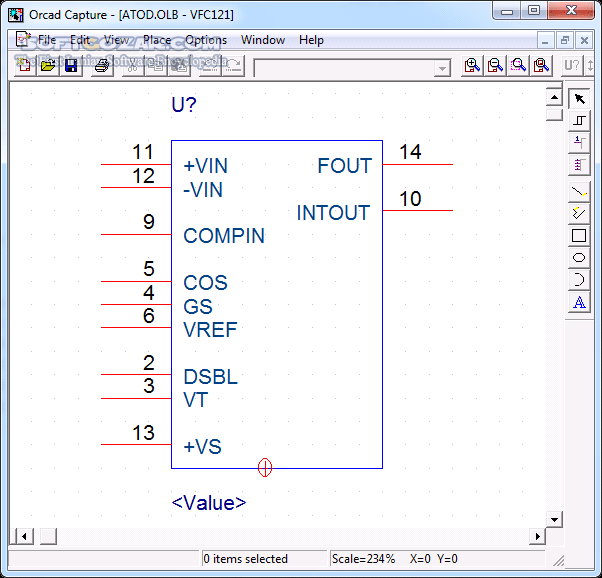Image resolution: width=602 pixels, height=578 pixels.
Task: Select the Text tool
Action: click(x=579, y=303)
